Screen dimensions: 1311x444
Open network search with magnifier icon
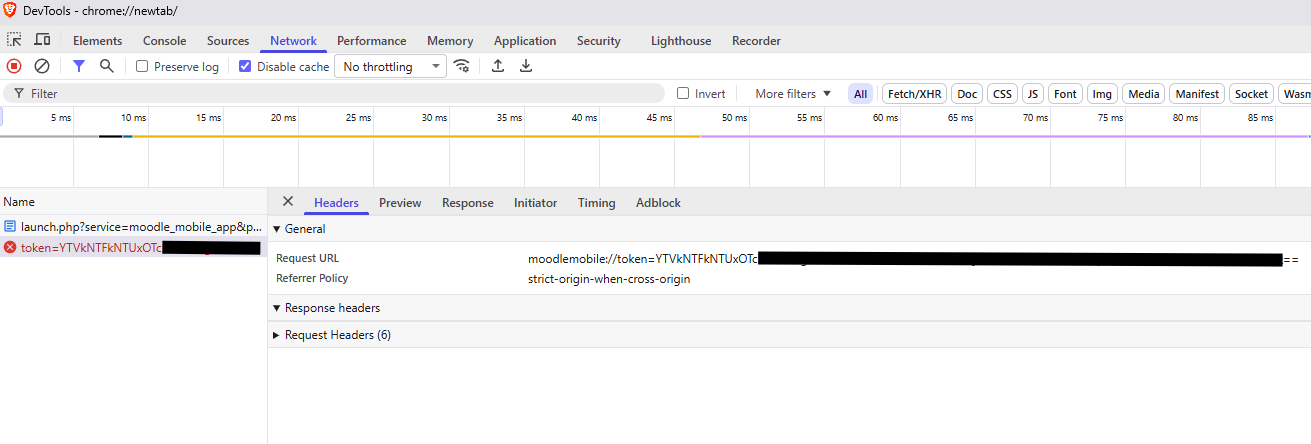coord(107,66)
